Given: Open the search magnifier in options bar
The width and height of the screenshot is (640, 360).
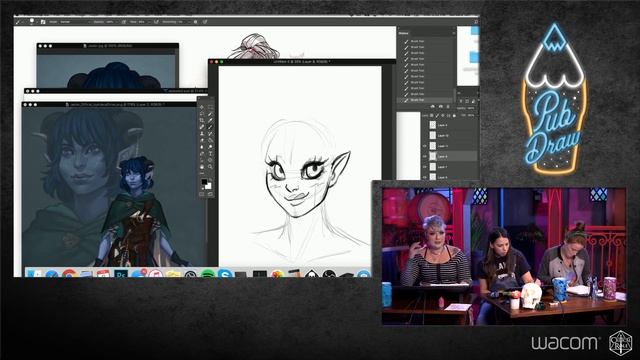Looking at the screenshot, I should [x=476, y=21].
